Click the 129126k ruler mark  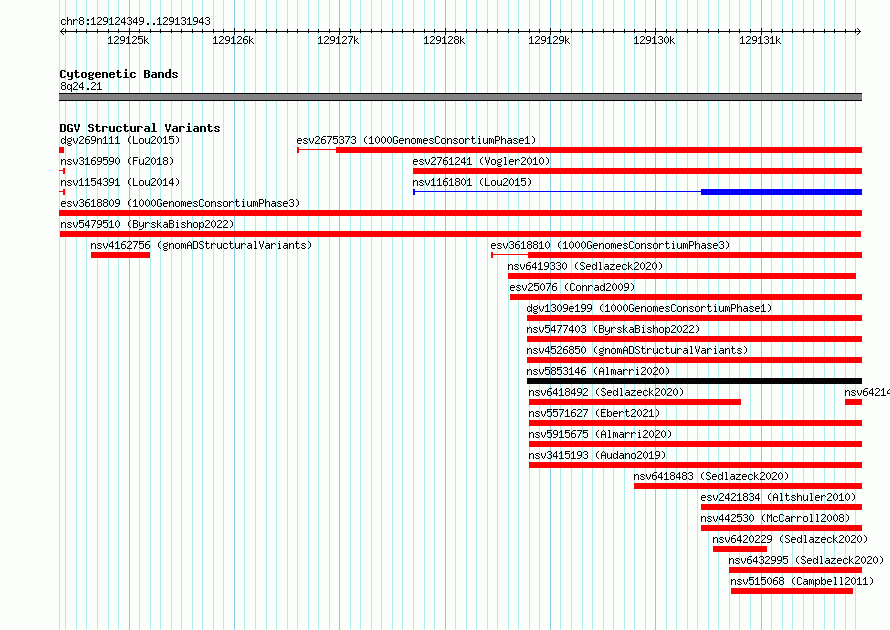[x=233, y=40]
